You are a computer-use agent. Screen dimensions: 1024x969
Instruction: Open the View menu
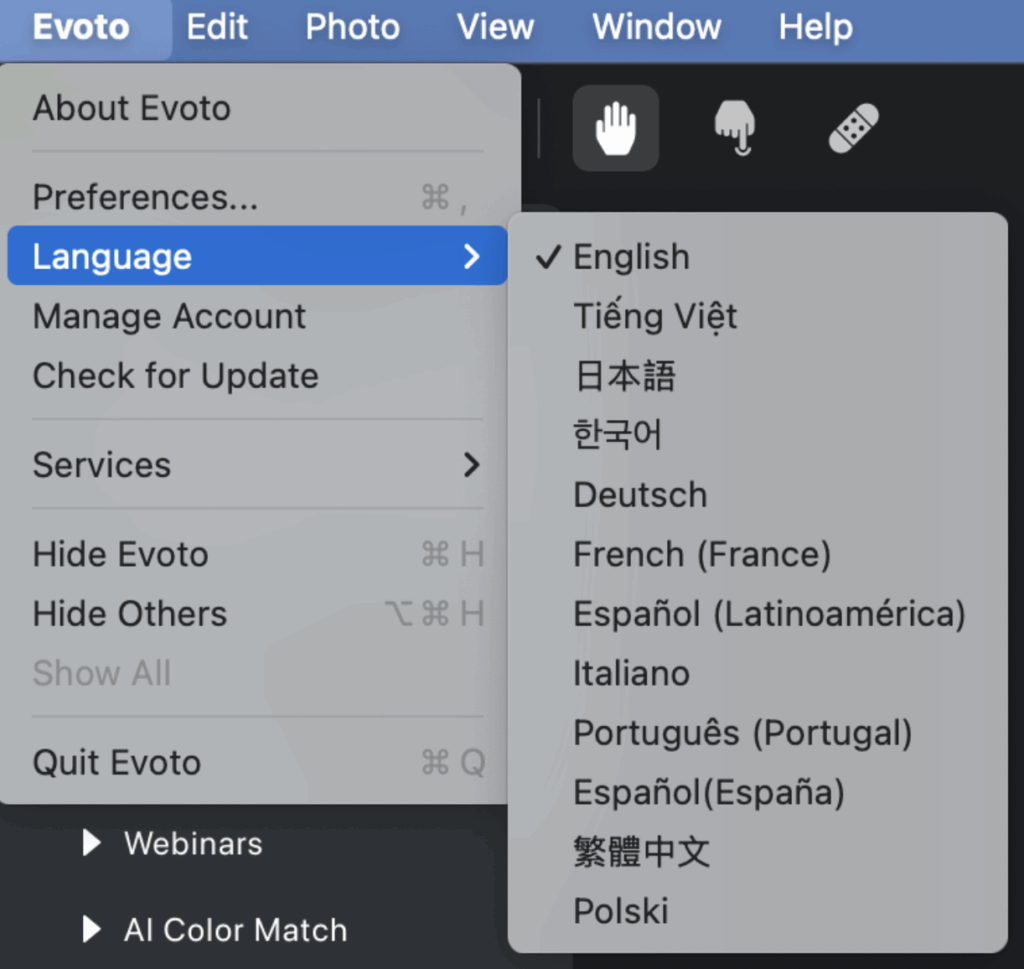(x=494, y=27)
